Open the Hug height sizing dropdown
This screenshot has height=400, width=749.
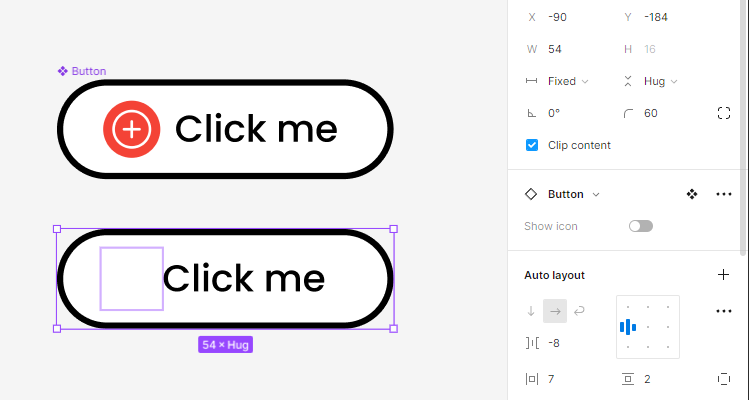point(659,81)
